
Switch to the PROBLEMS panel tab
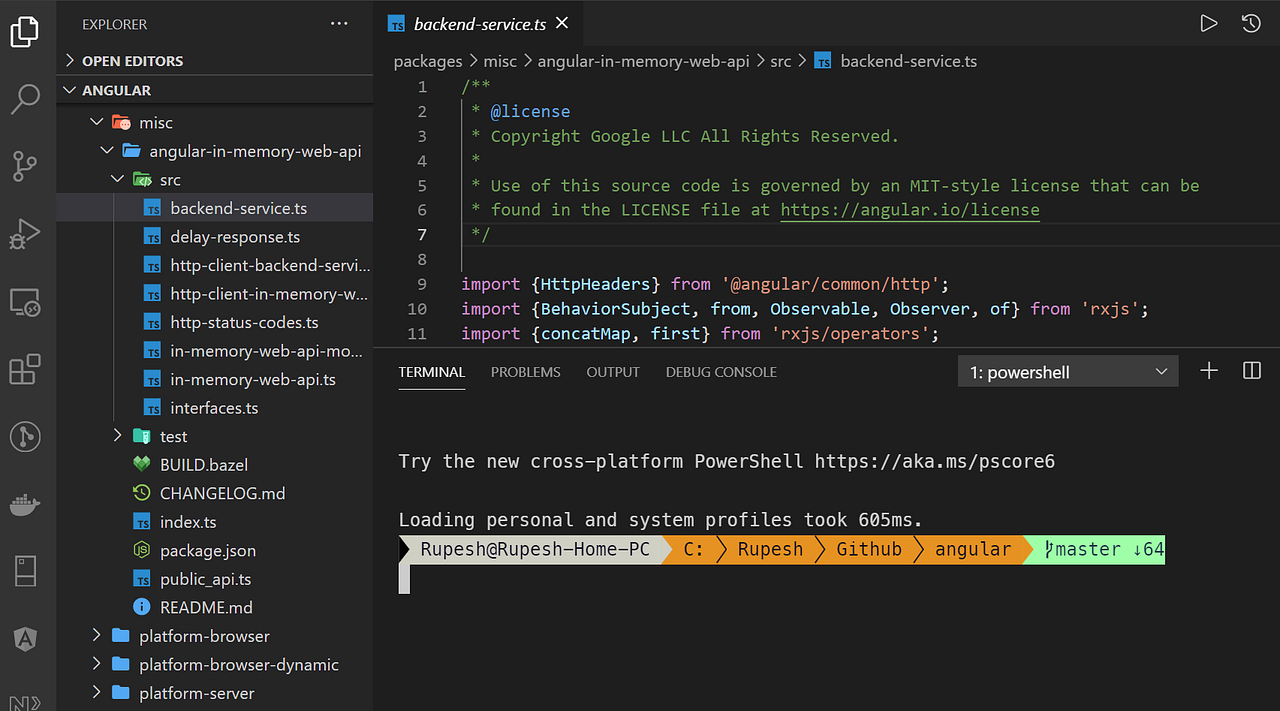click(x=525, y=372)
